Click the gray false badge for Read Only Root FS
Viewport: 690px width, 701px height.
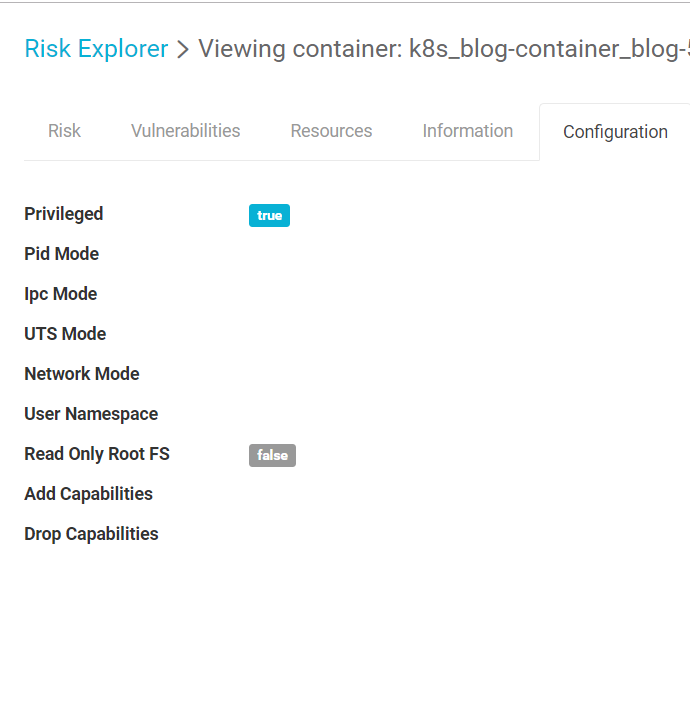pyautogui.click(x=272, y=455)
